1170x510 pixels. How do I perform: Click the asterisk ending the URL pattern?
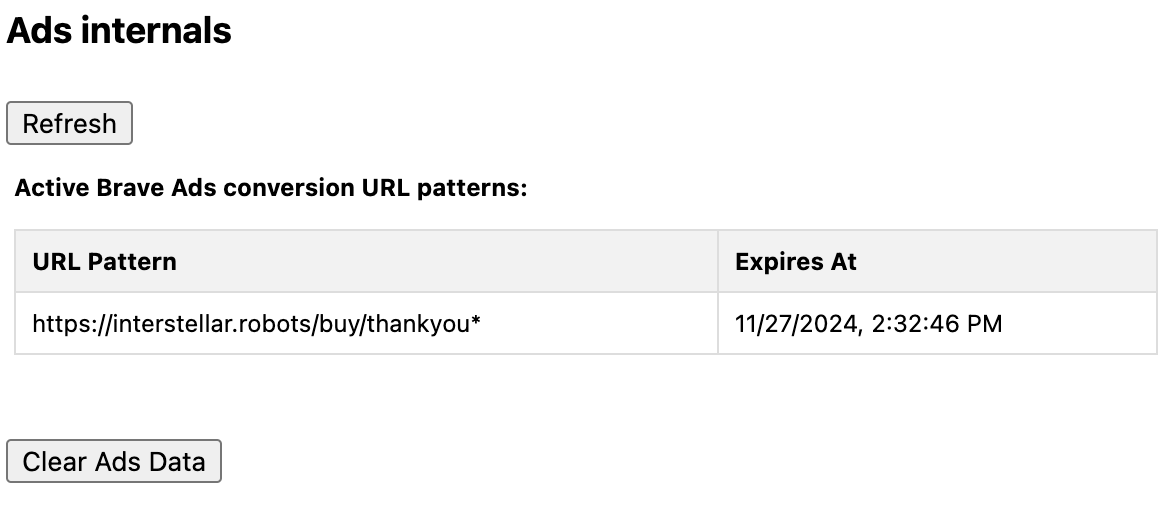(x=477, y=321)
